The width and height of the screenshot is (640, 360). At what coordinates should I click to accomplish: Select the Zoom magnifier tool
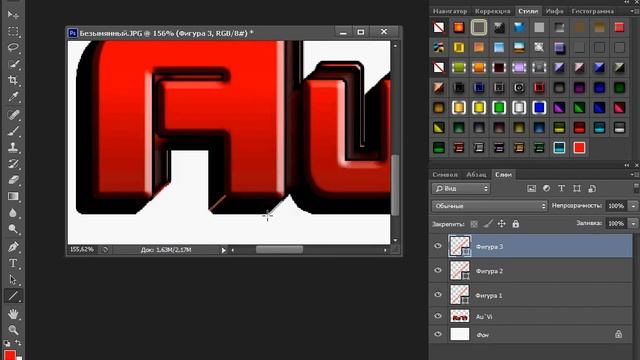[x=13, y=330]
